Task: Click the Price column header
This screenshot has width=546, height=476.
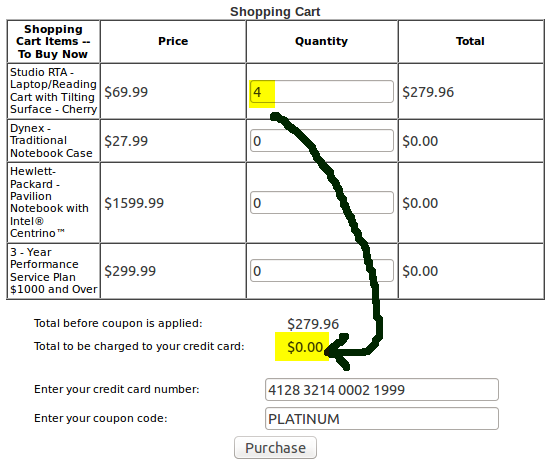Action: [173, 41]
